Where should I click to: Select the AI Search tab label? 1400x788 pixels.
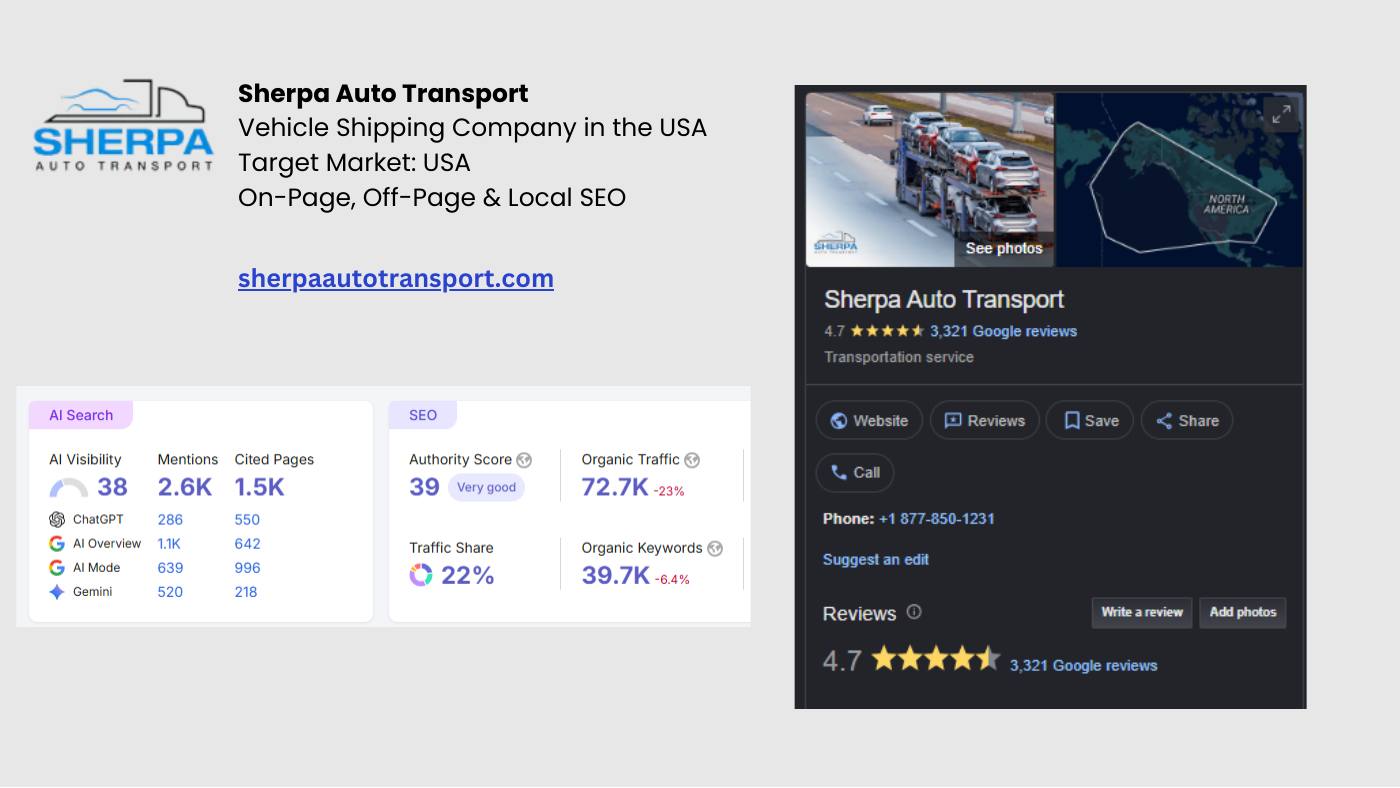(81, 415)
